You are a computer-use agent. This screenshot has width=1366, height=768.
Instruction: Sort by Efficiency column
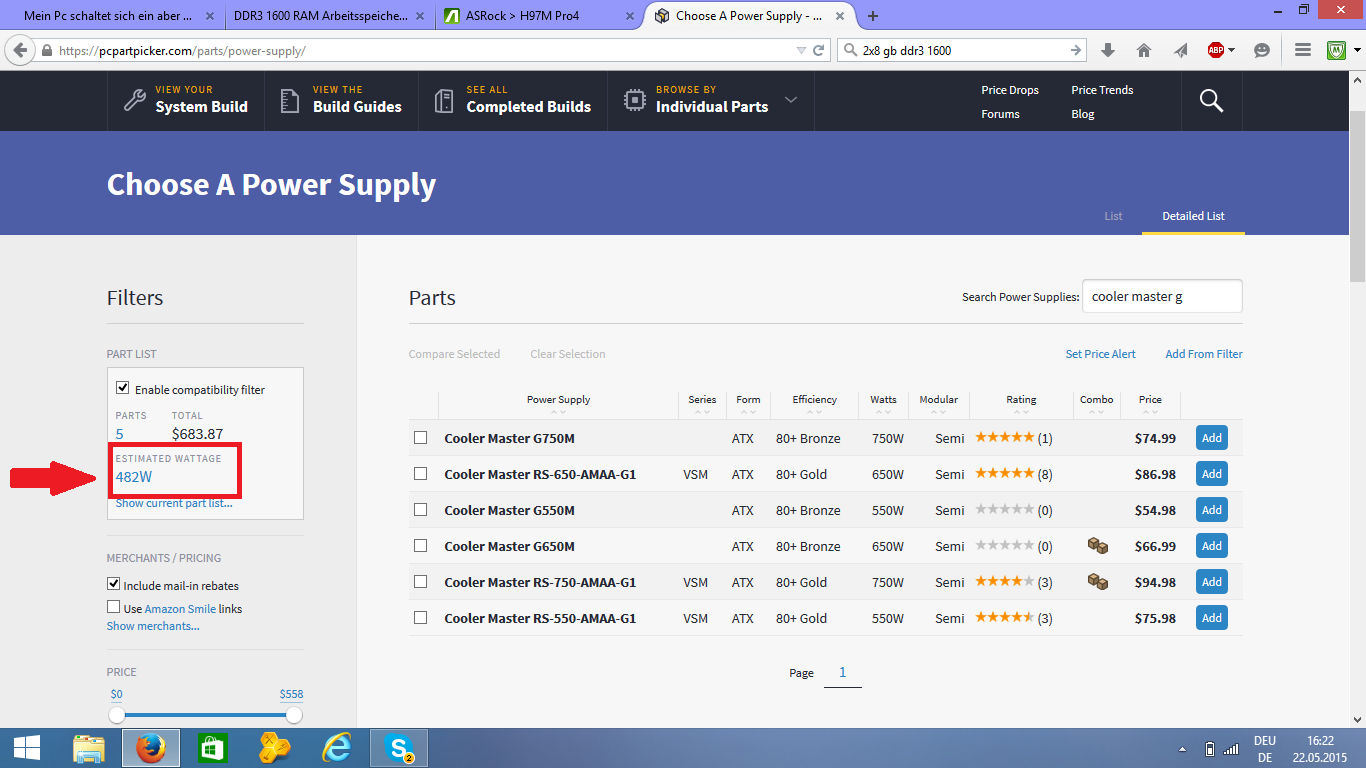(814, 400)
